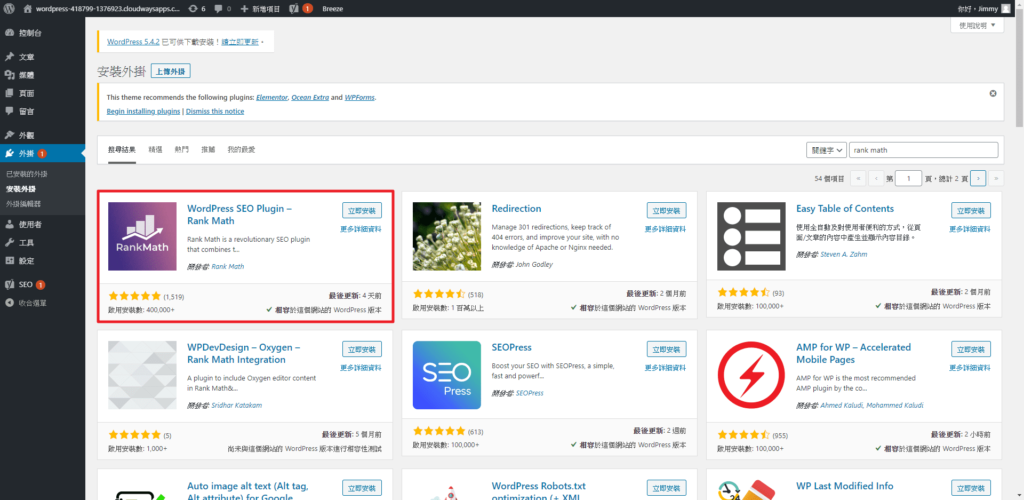Click the Rank Math plugin logo thumbnail
Screen dimensions: 1024x500
142,236
